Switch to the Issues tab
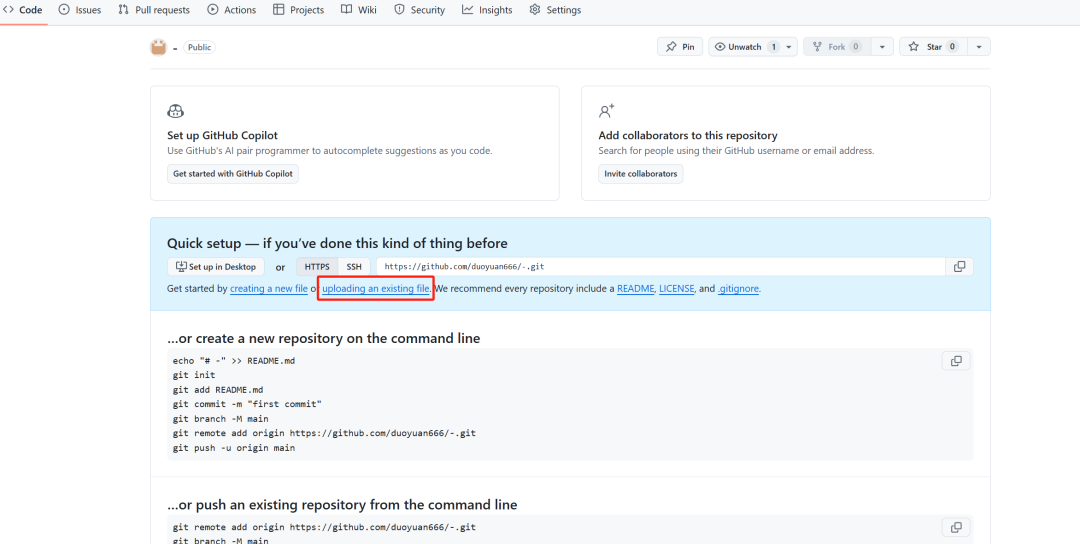The height and width of the screenshot is (544, 1080). click(80, 10)
